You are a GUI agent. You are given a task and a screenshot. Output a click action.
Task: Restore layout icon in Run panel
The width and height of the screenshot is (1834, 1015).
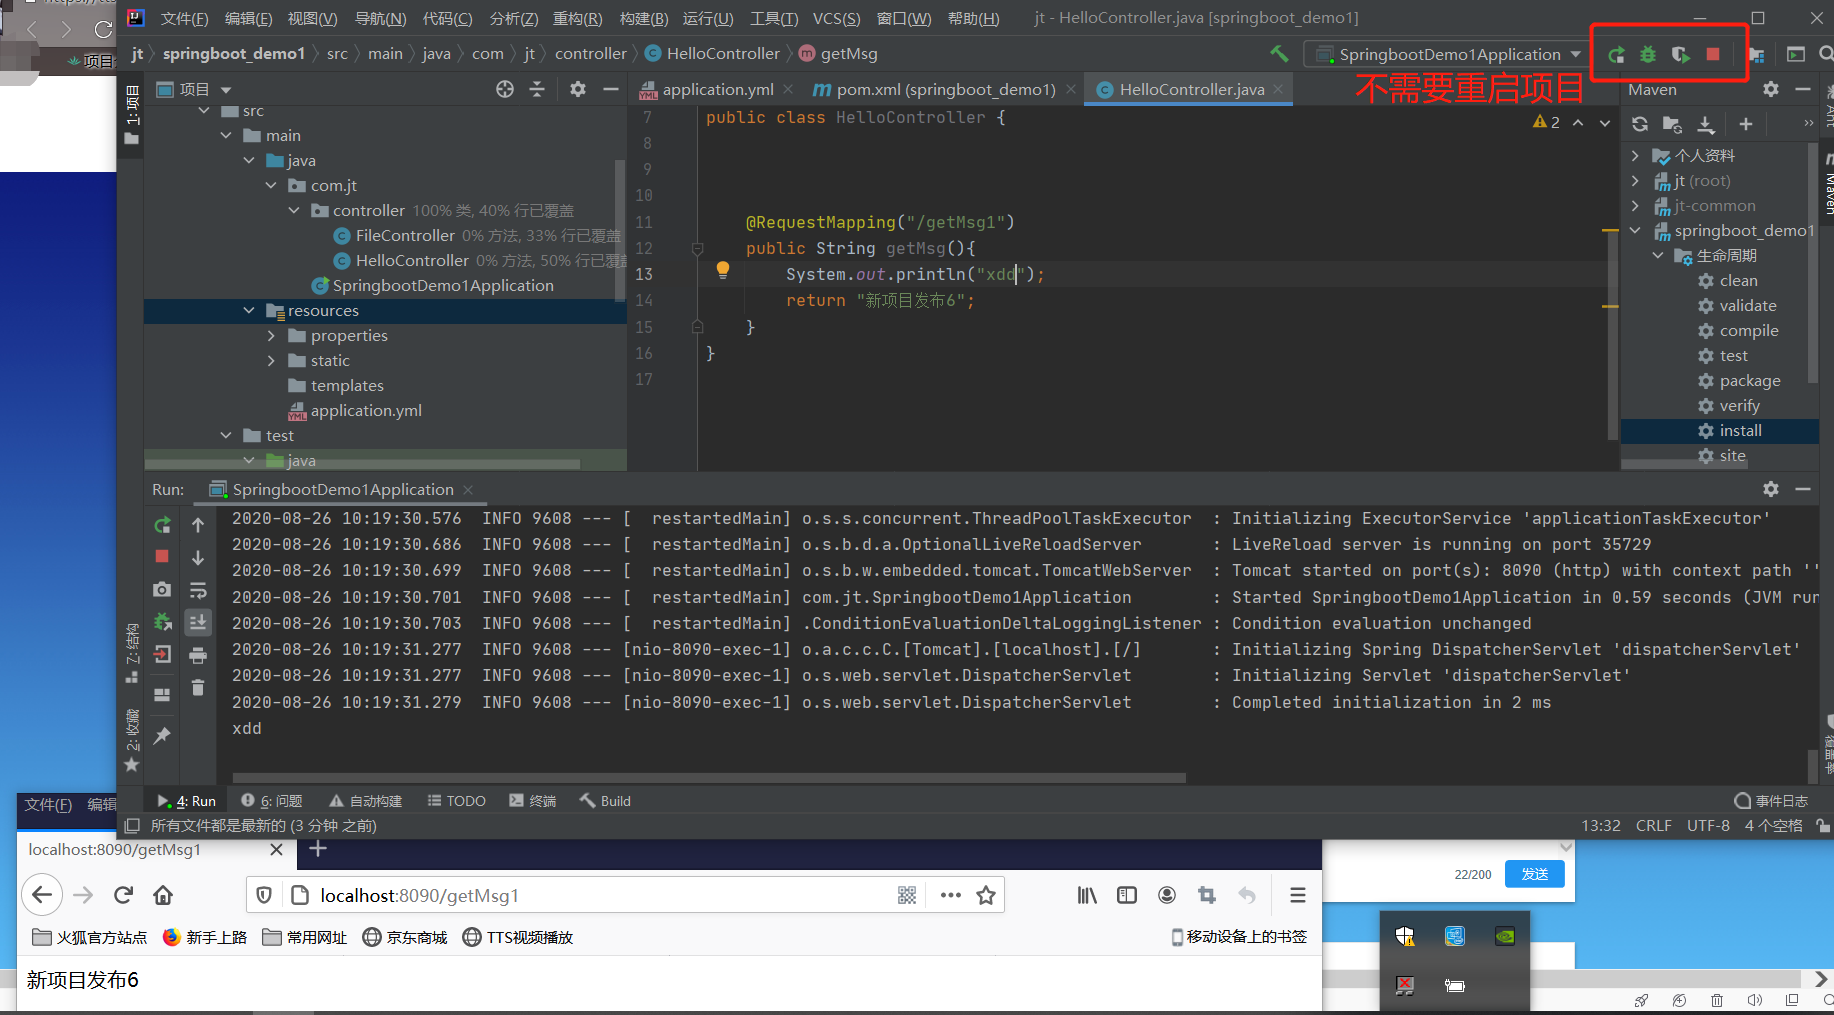162,694
